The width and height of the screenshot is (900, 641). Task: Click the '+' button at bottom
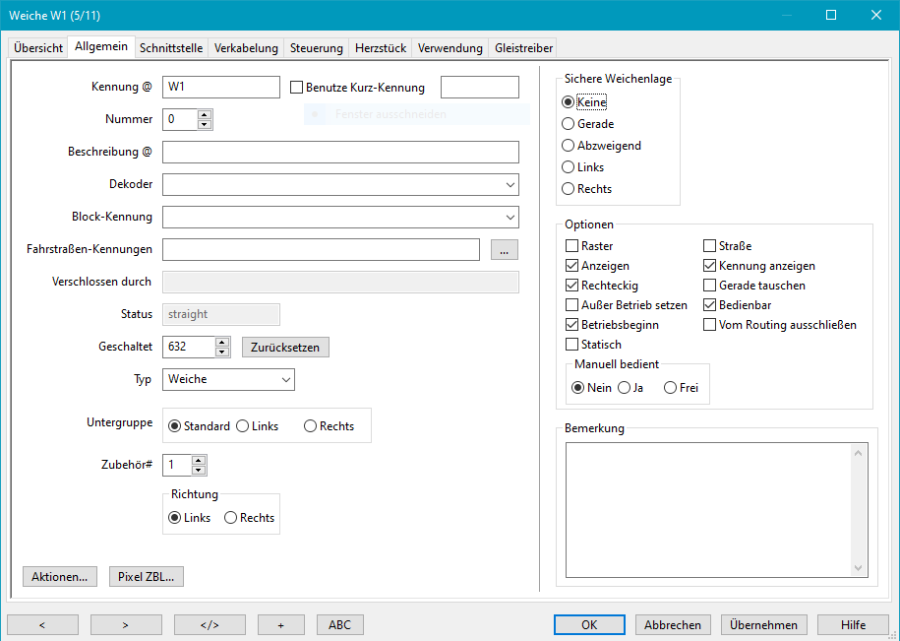(281, 624)
